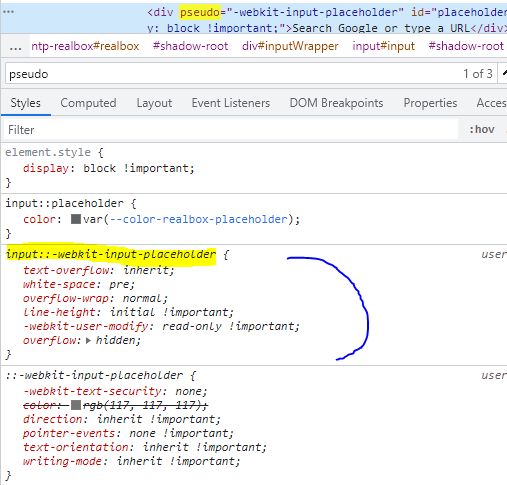Click the element.style selector

[x=48, y=152]
